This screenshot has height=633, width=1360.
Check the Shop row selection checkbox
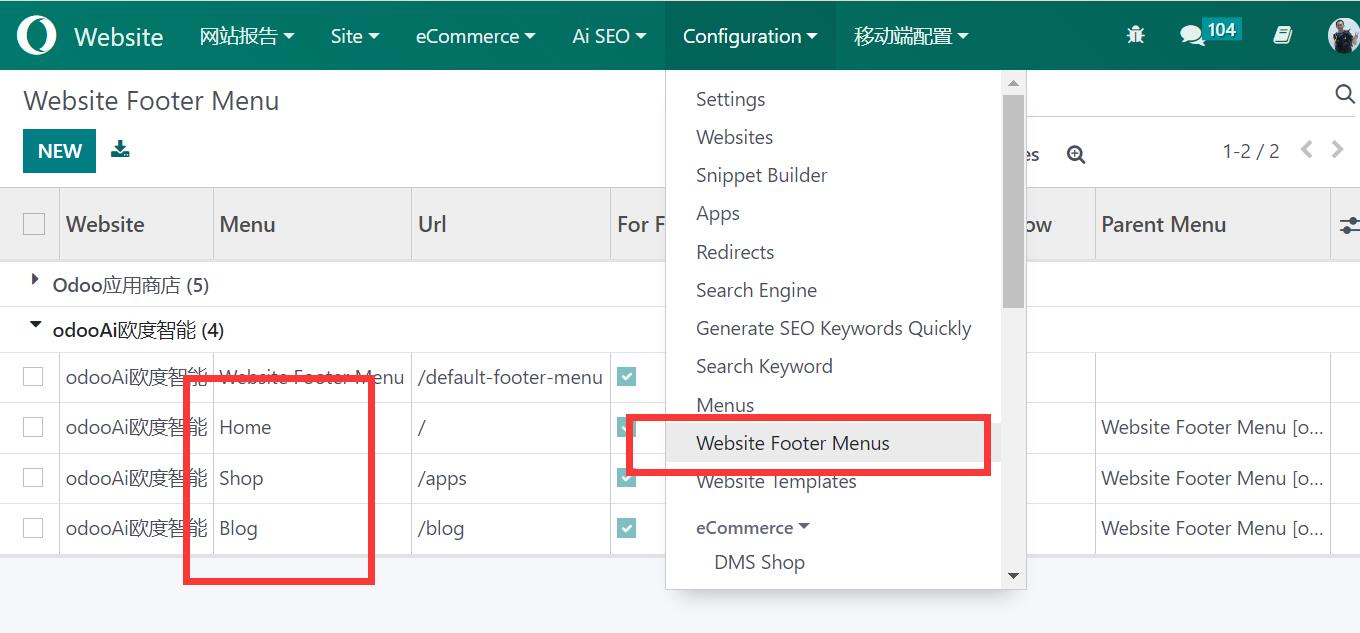(33, 478)
